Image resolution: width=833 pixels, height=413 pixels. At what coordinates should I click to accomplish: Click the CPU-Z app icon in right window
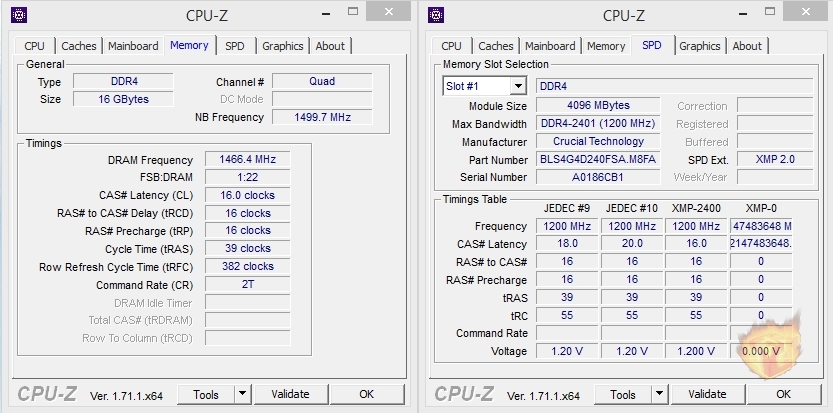pos(436,15)
